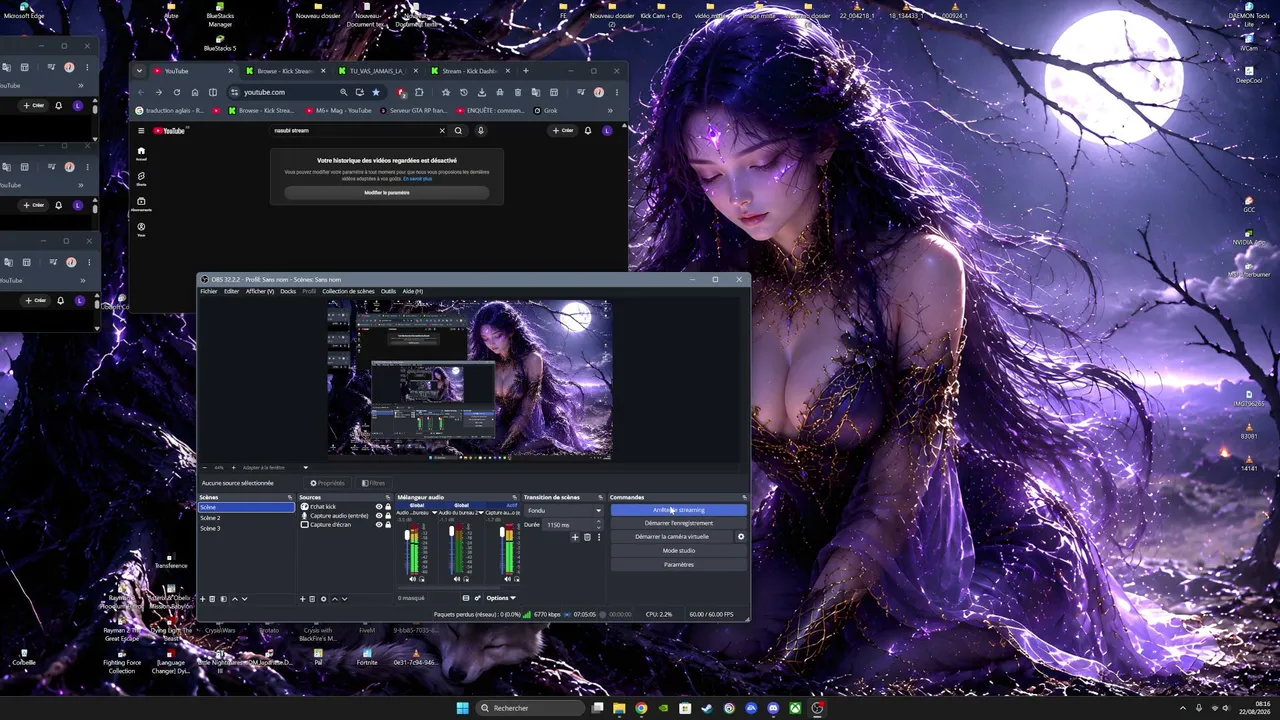The height and width of the screenshot is (720, 1280).
Task: Start YouTube voice search with the microphone
Action: (x=481, y=130)
